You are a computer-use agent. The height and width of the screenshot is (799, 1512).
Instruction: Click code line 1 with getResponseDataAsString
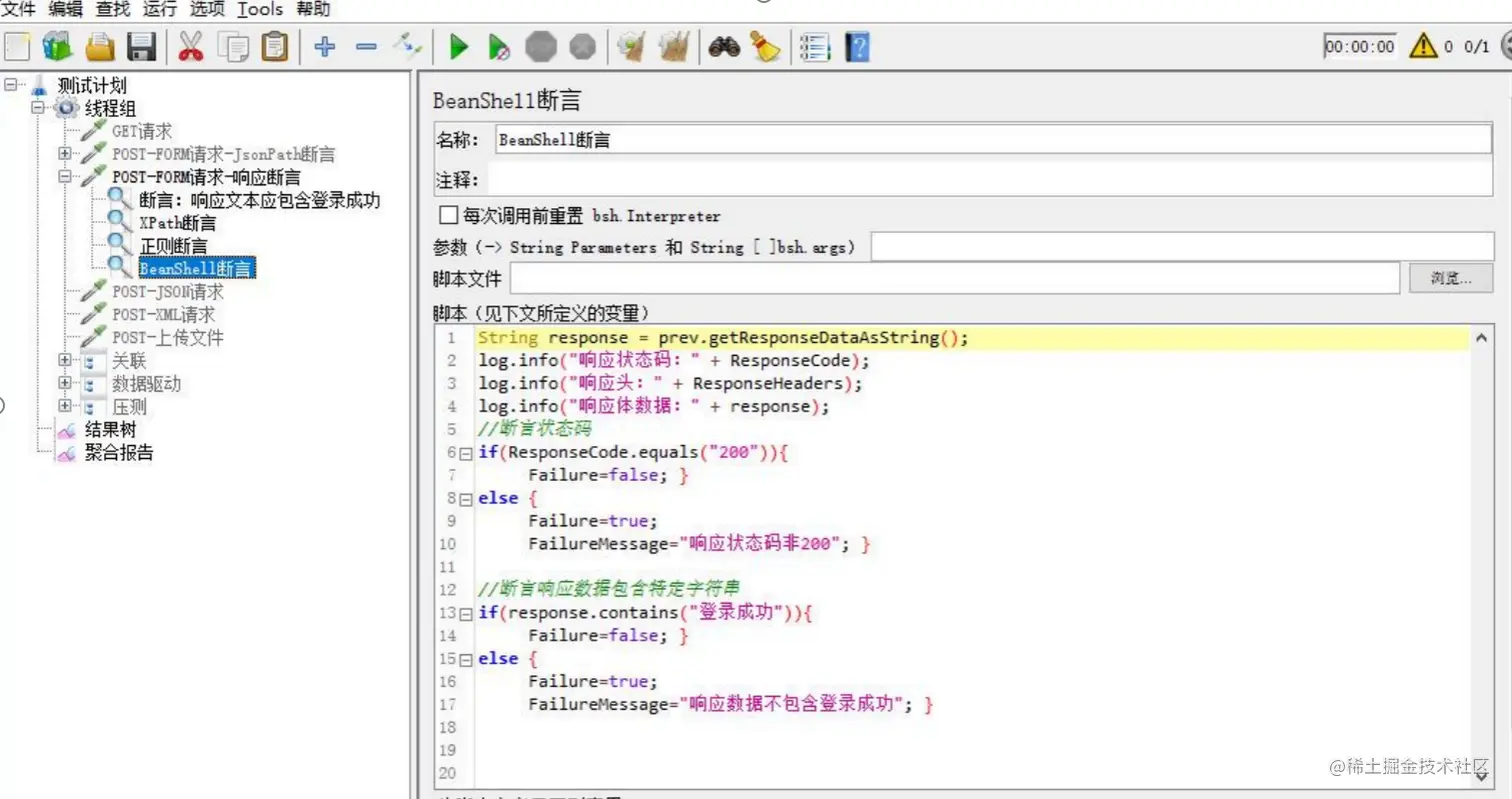(724, 338)
